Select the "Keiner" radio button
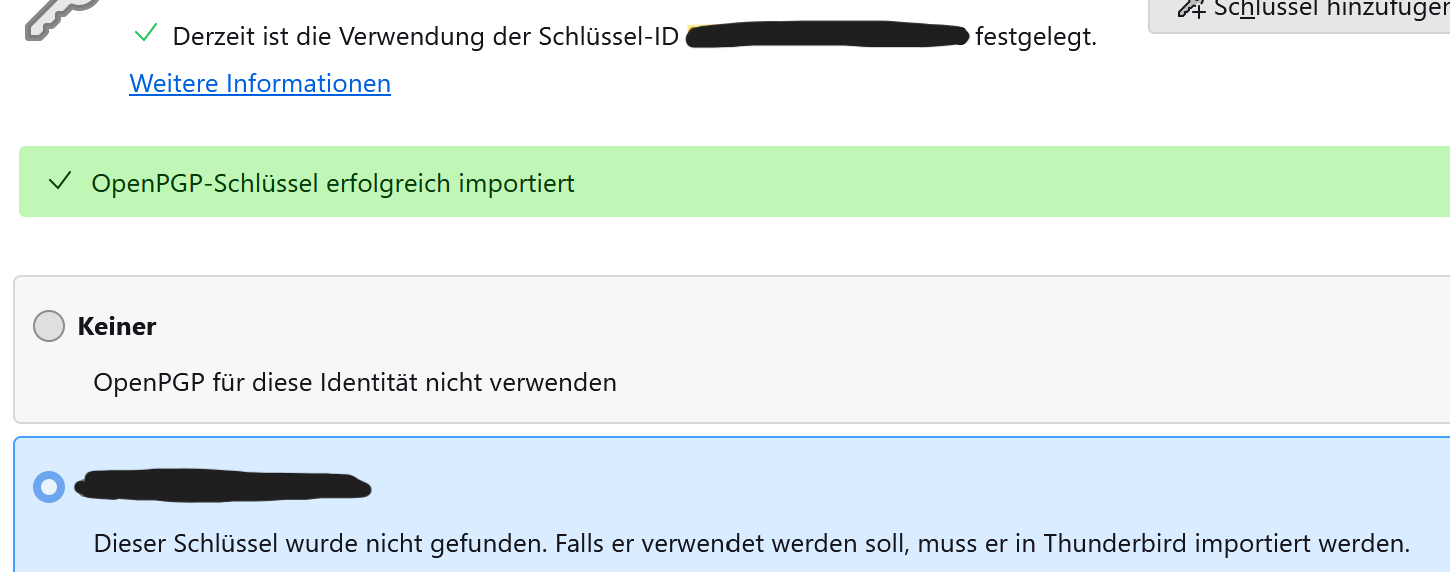 (x=49, y=326)
